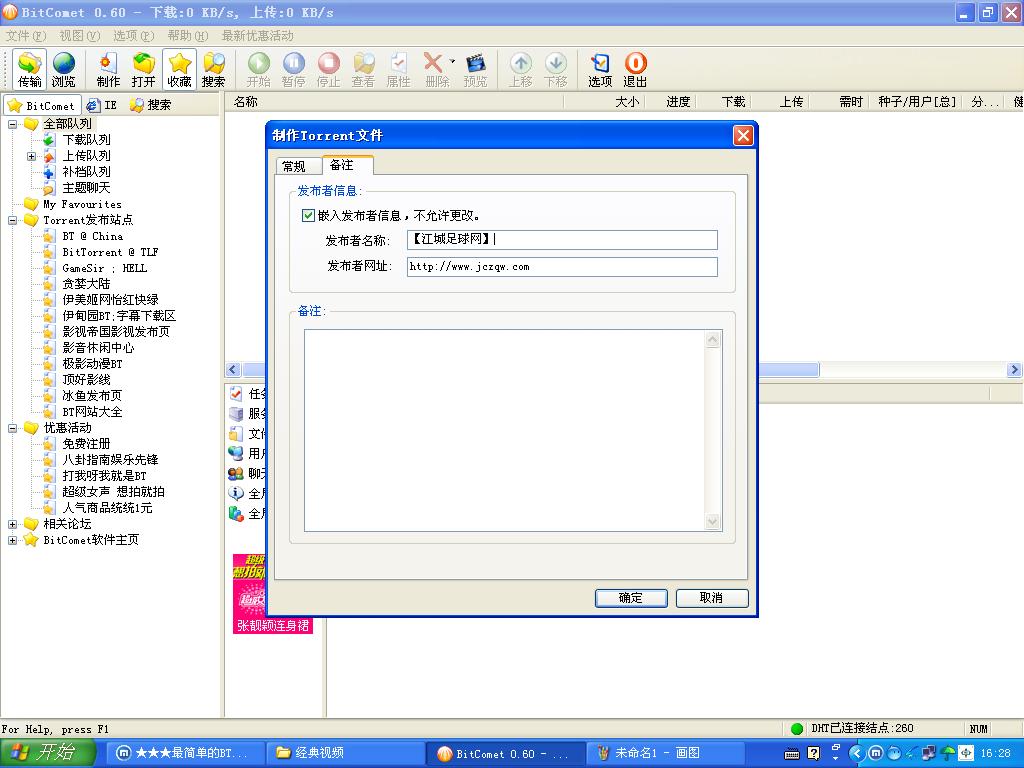Click the 发布者名称 input field
Image resolution: width=1024 pixels, height=768 pixels.
point(562,240)
